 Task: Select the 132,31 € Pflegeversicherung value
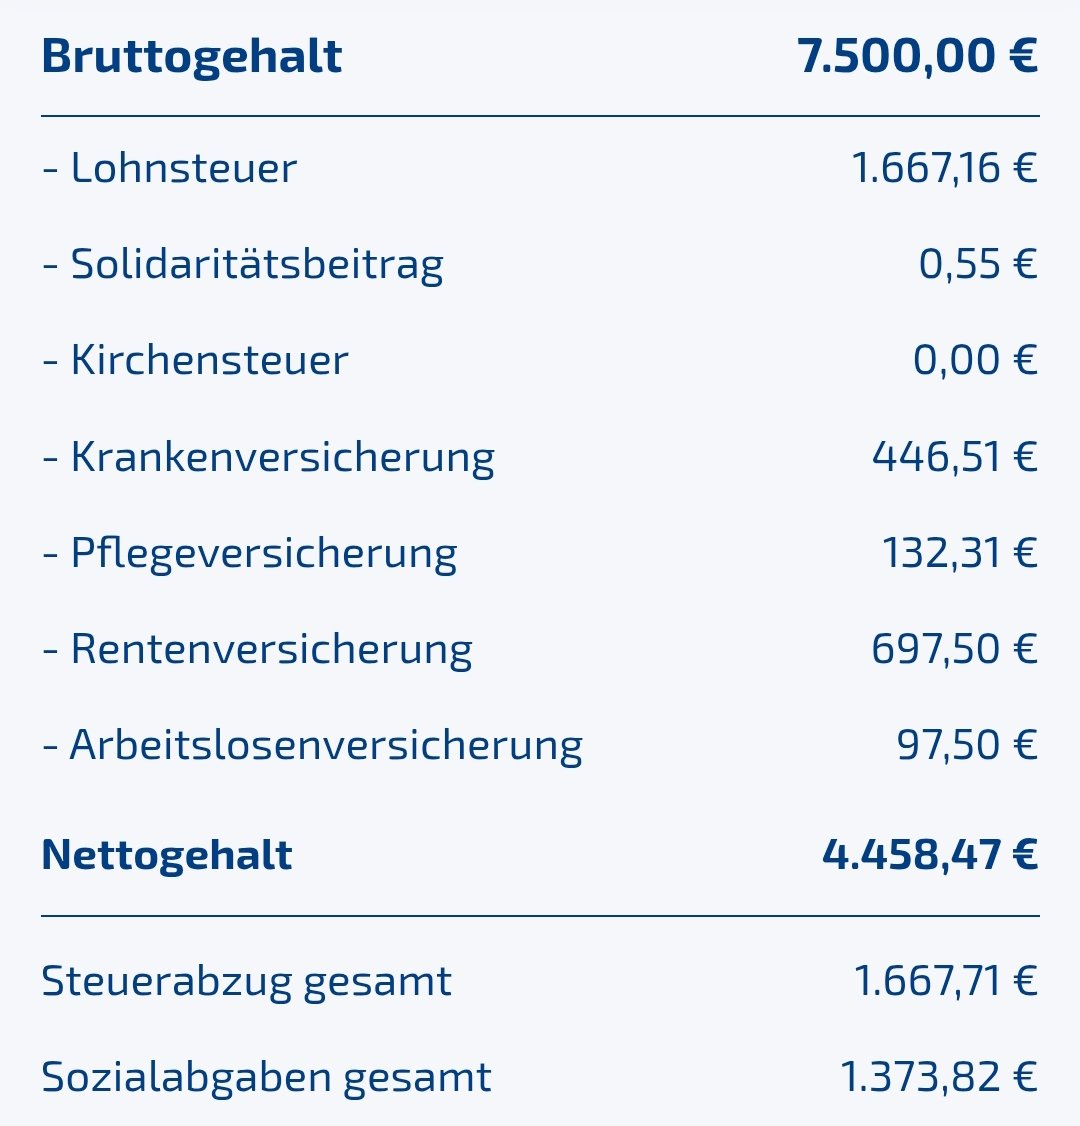tap(959, 553)
